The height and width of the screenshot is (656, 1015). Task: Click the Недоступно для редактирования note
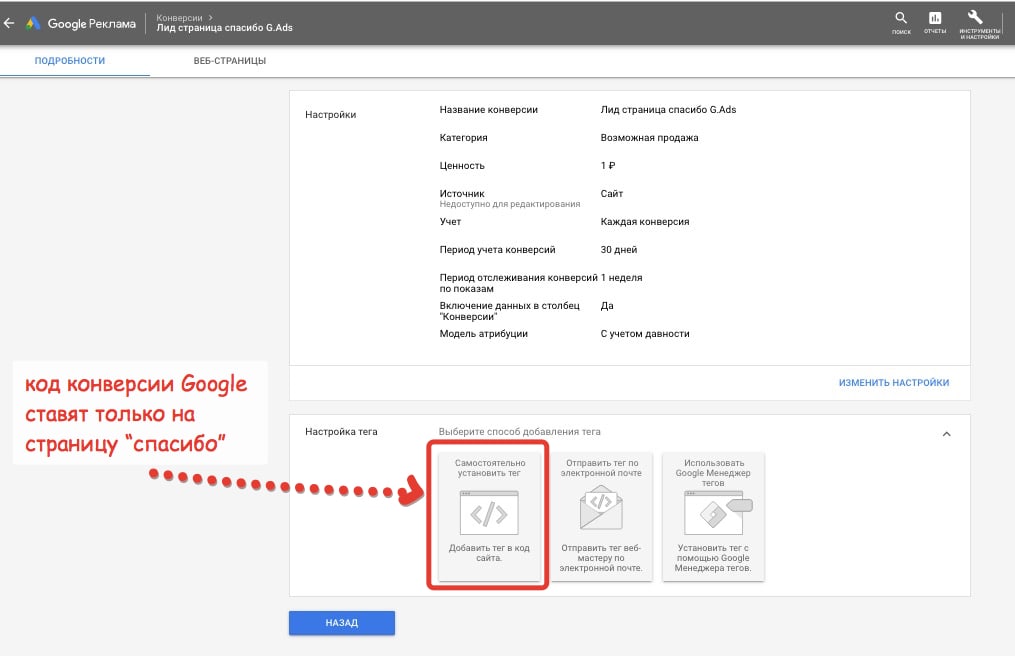click(x=509, y=204)
